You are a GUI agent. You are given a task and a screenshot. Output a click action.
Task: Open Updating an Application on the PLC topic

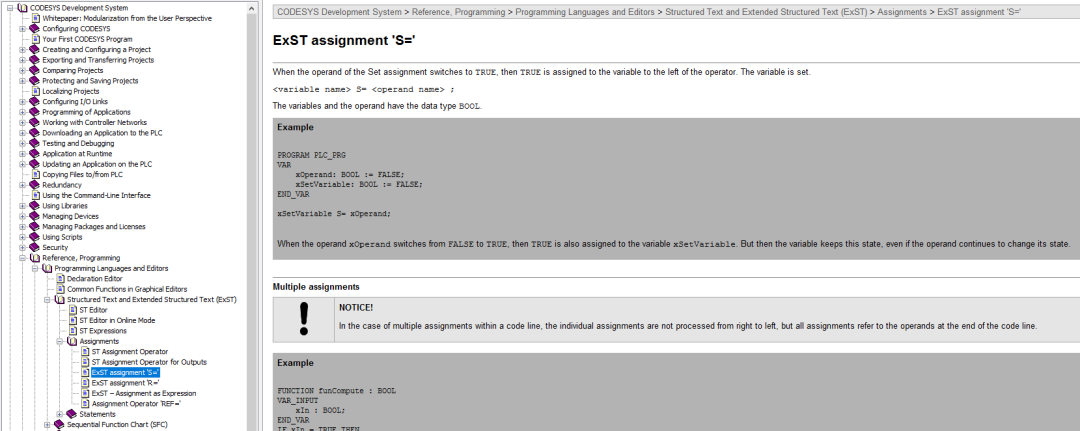click(x=97, y=164)
